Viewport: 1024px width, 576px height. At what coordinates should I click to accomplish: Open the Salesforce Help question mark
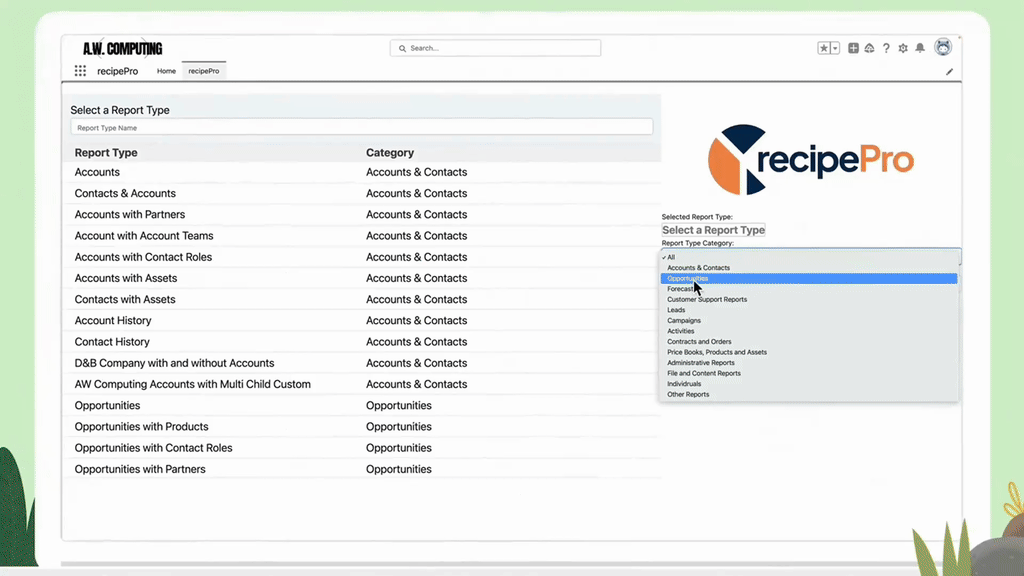click(x=886, y=48)
